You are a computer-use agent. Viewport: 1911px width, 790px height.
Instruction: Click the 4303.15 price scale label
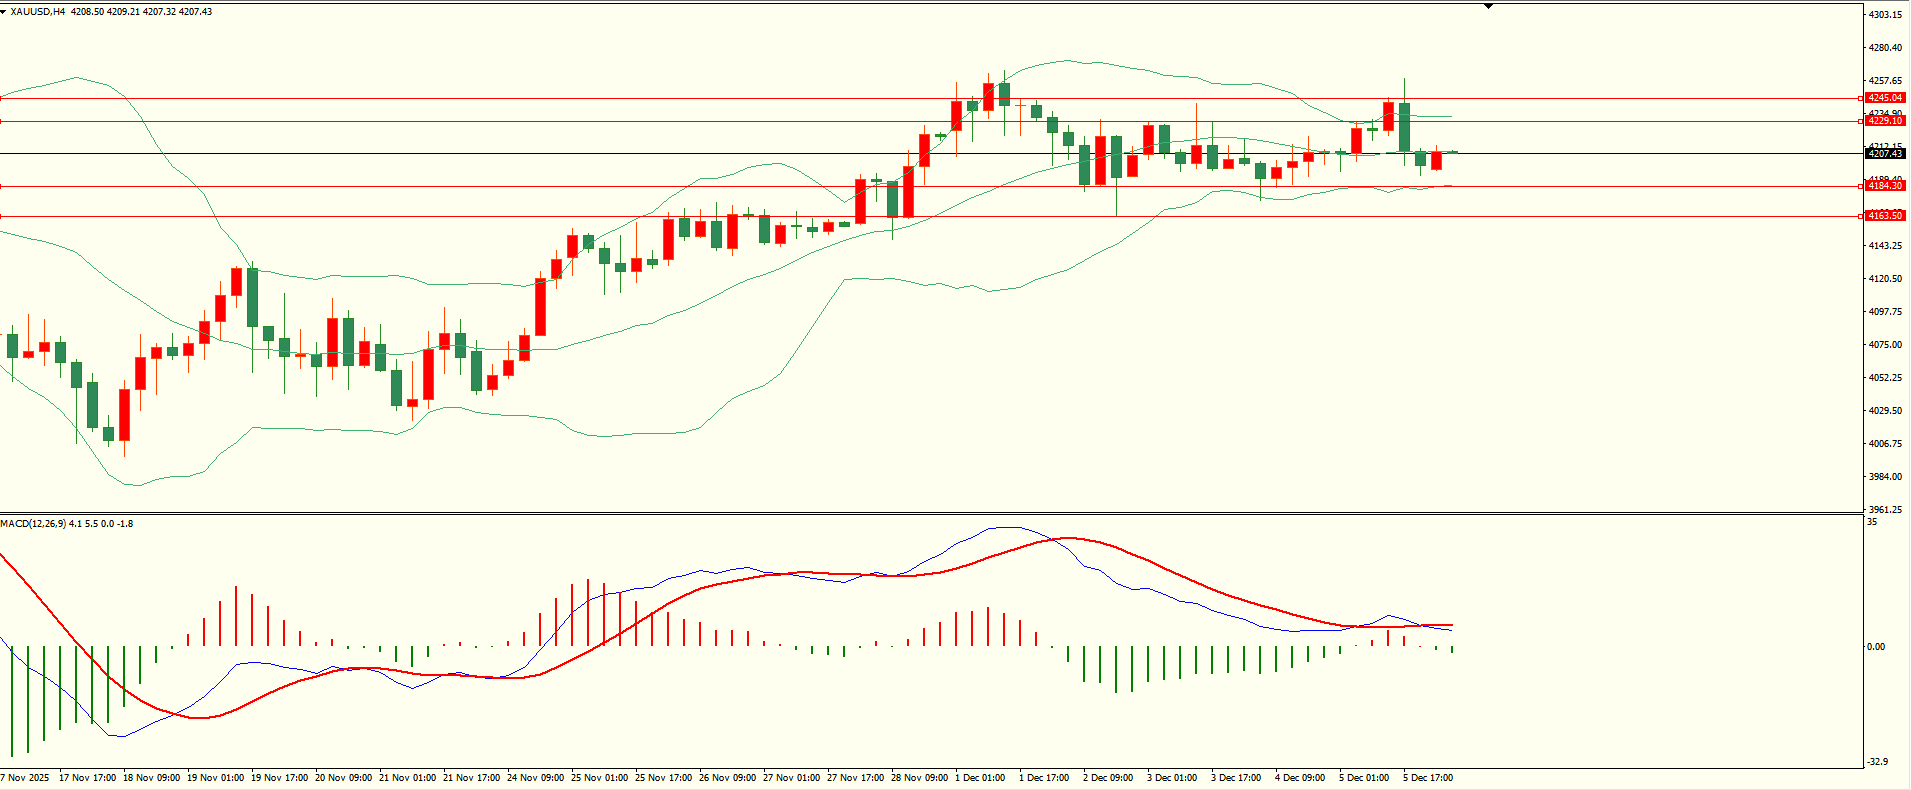pyautogui.click(x=1885, y=15)
